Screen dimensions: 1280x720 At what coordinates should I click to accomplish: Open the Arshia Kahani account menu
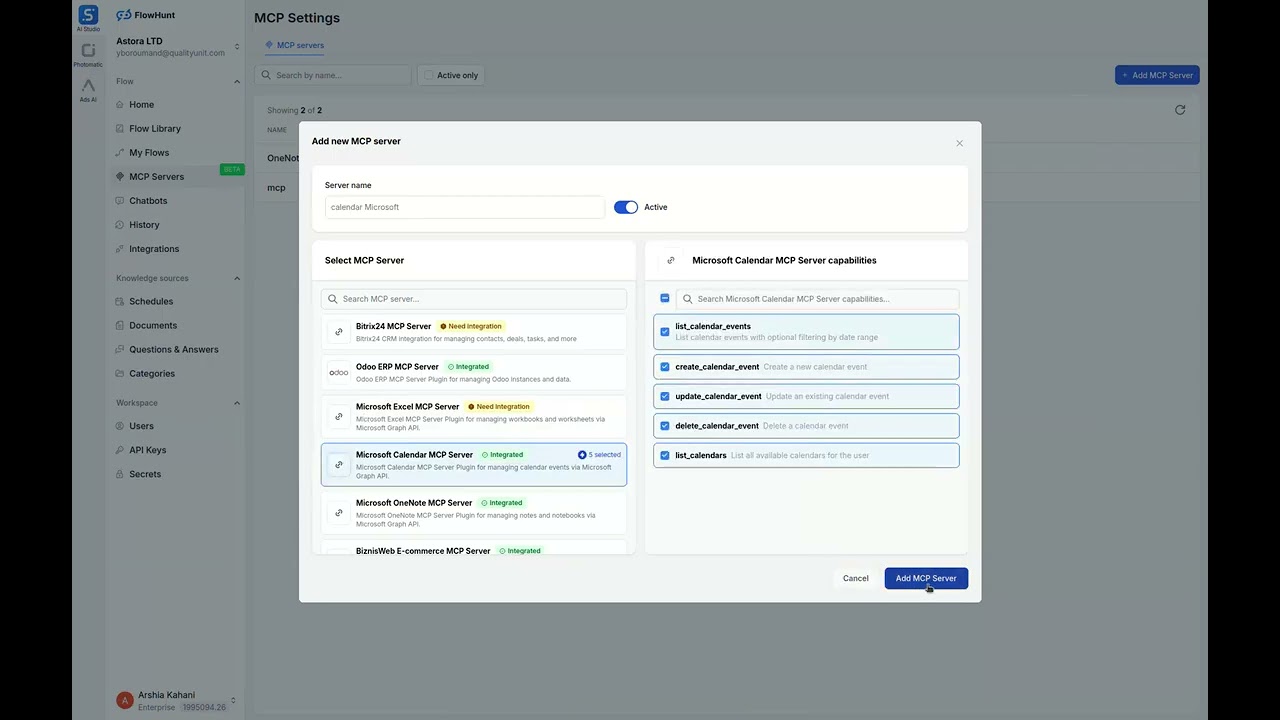point(176,701)
